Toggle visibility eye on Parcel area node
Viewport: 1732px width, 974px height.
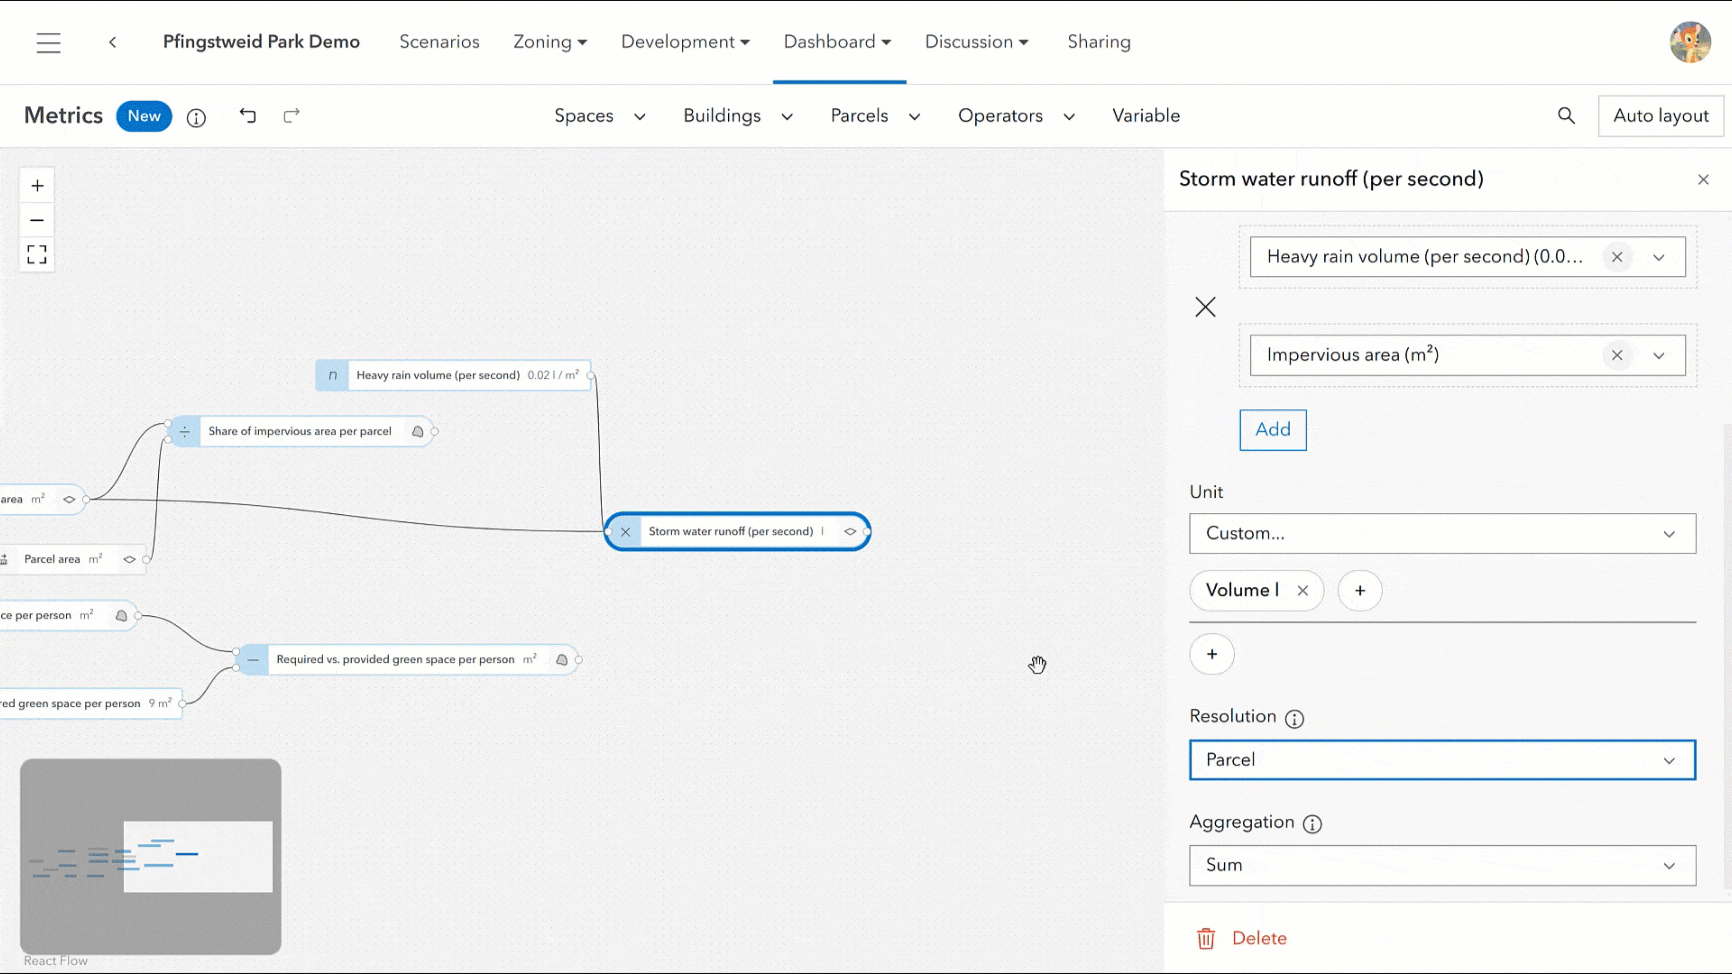point(129,559)
